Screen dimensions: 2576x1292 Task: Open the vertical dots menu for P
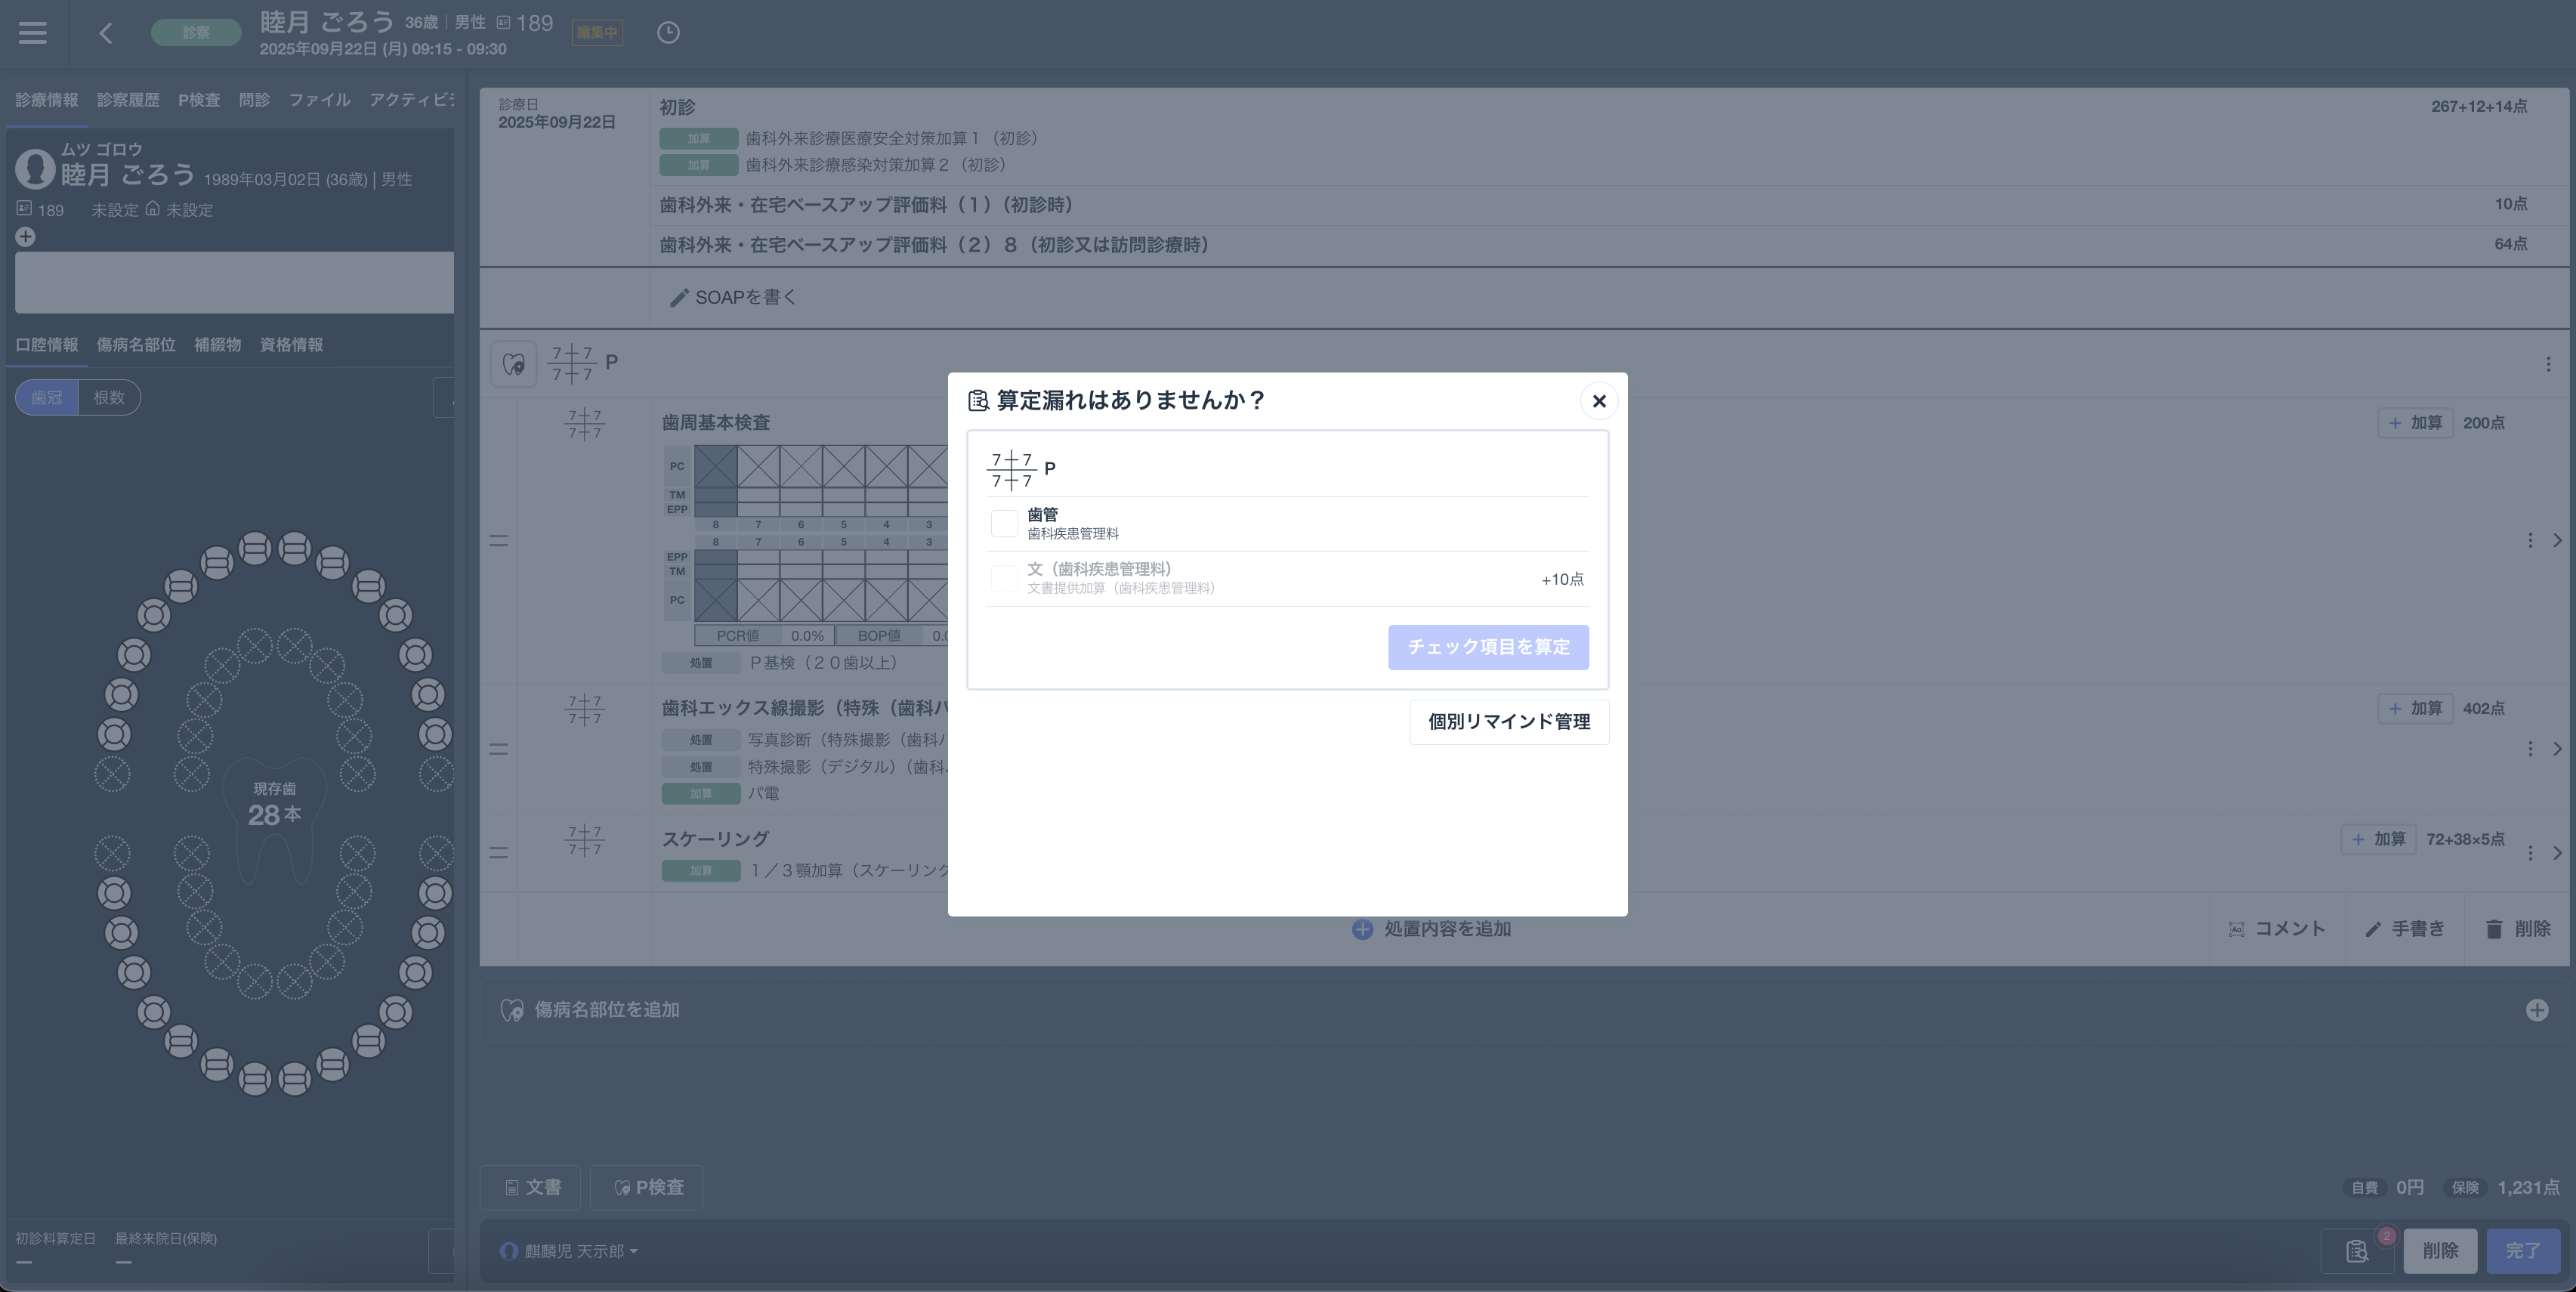[x=2547, y=364]
